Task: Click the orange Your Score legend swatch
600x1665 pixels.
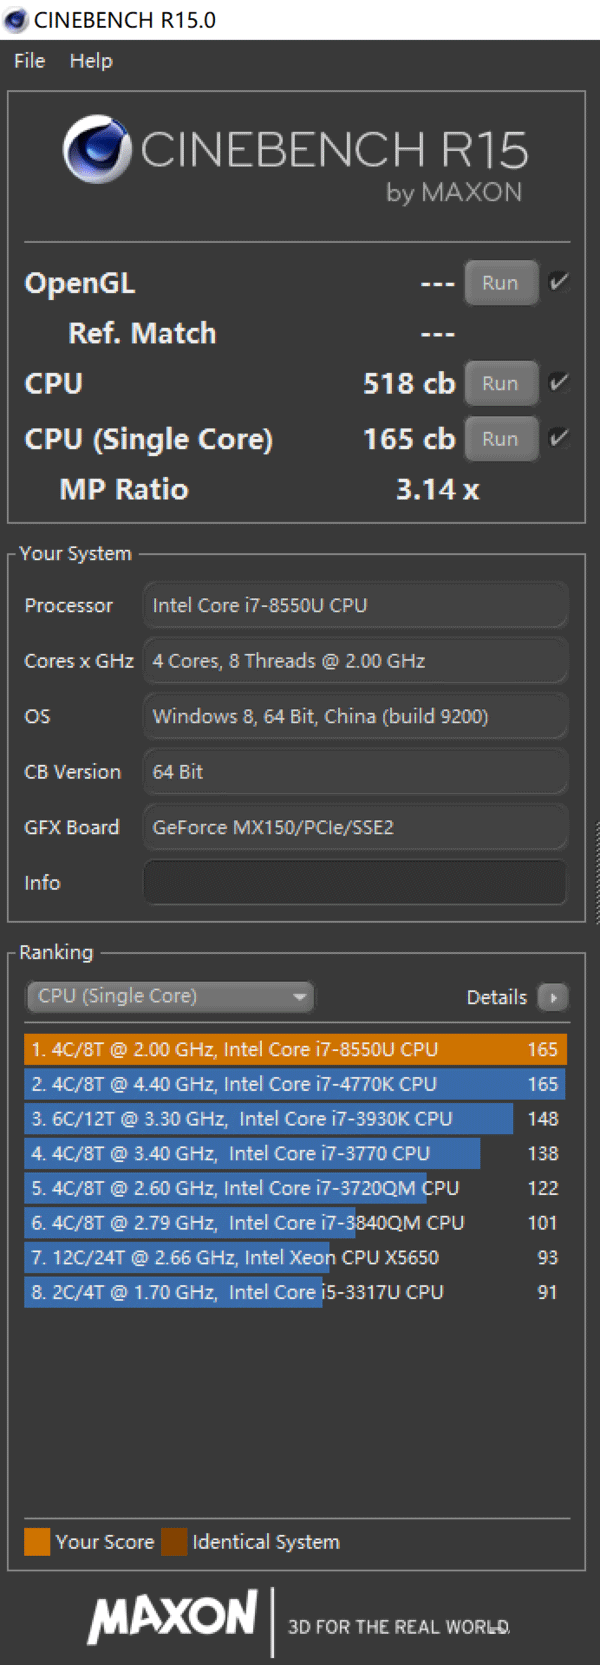Action: pyautogui.click(x=37, y=1542)
